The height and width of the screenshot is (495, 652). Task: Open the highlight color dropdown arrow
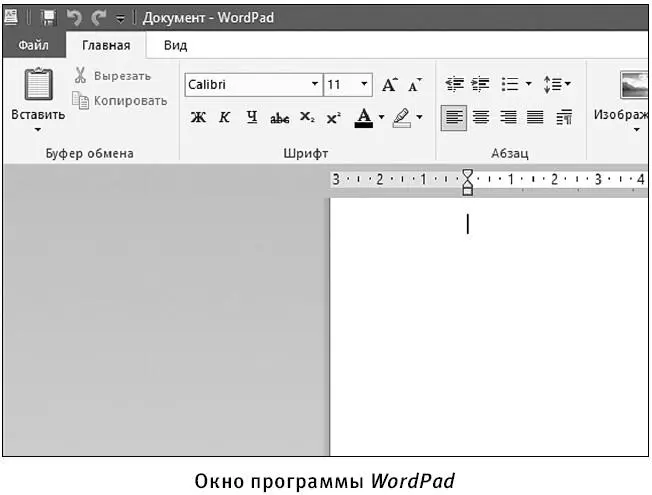coord(420,117)
